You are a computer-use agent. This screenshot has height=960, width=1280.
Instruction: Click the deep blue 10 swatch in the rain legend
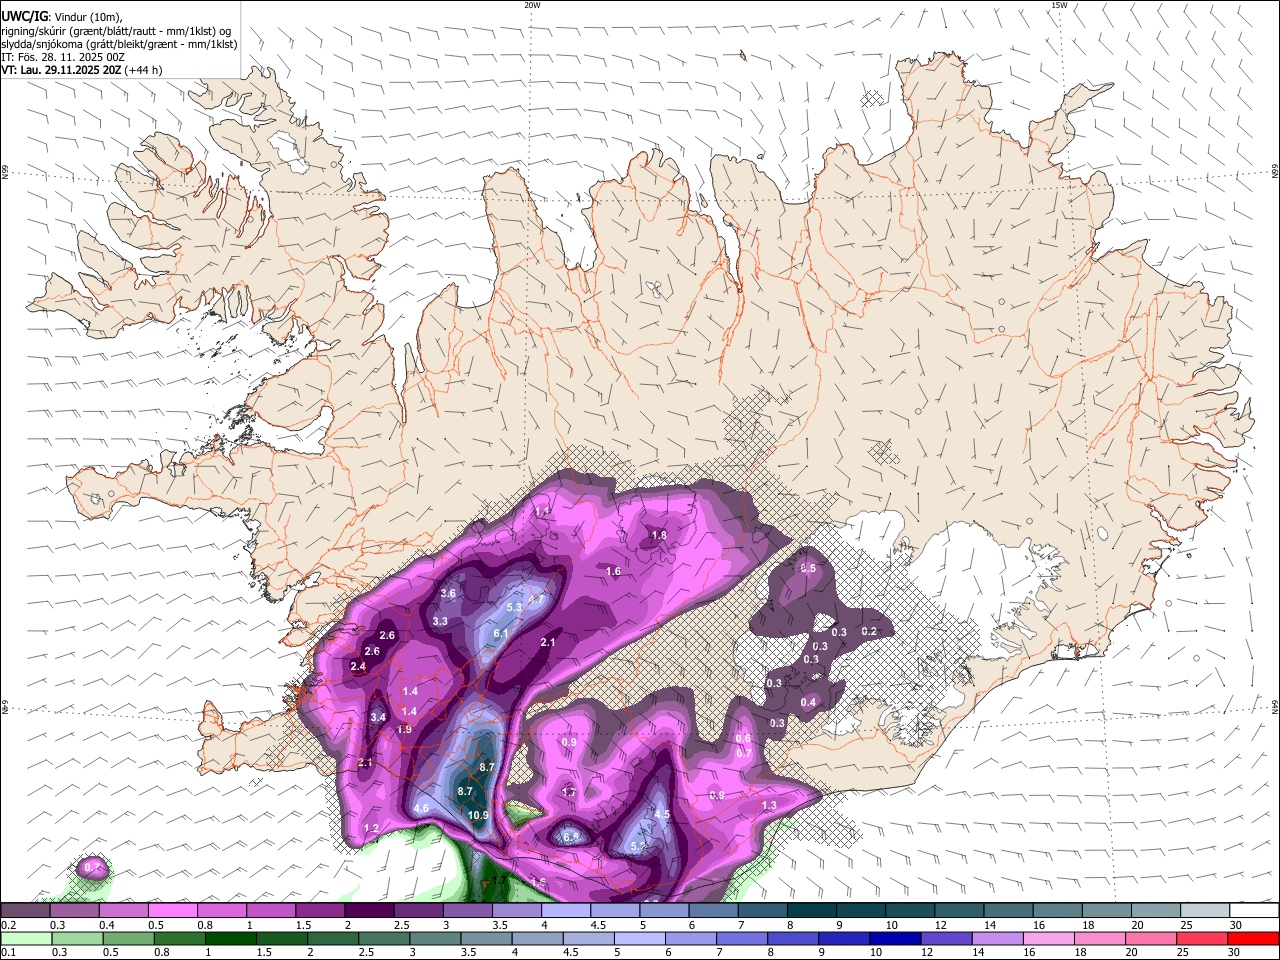pos(895,938)
